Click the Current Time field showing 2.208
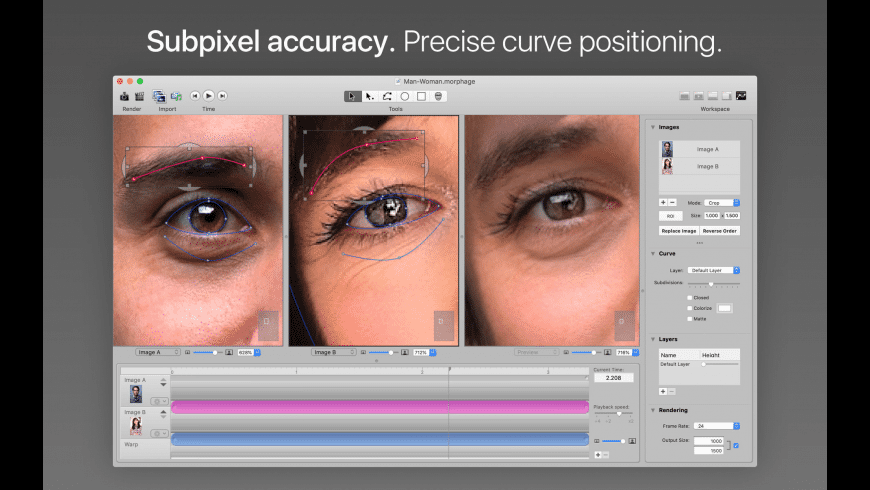870x490 pixels. pyautogui.click(x=614, y=378)
